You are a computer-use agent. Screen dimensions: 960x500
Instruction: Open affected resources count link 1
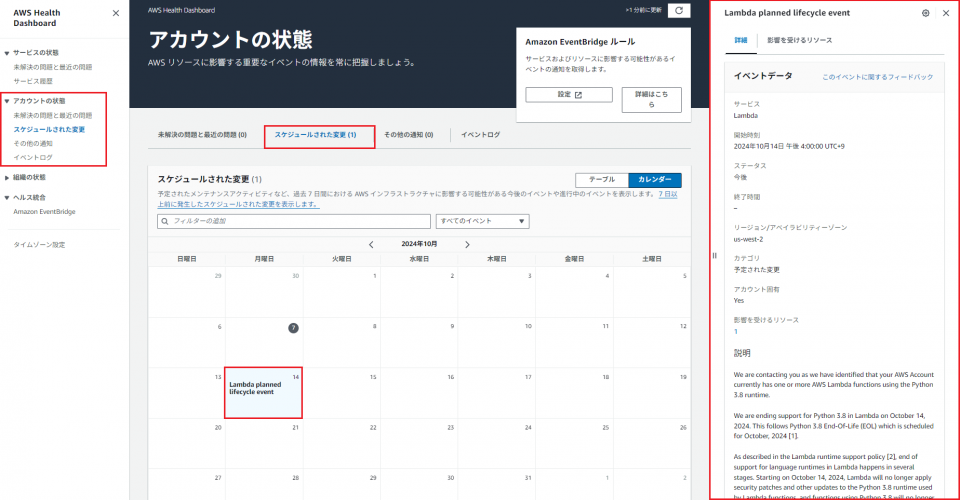pos(735,332)
